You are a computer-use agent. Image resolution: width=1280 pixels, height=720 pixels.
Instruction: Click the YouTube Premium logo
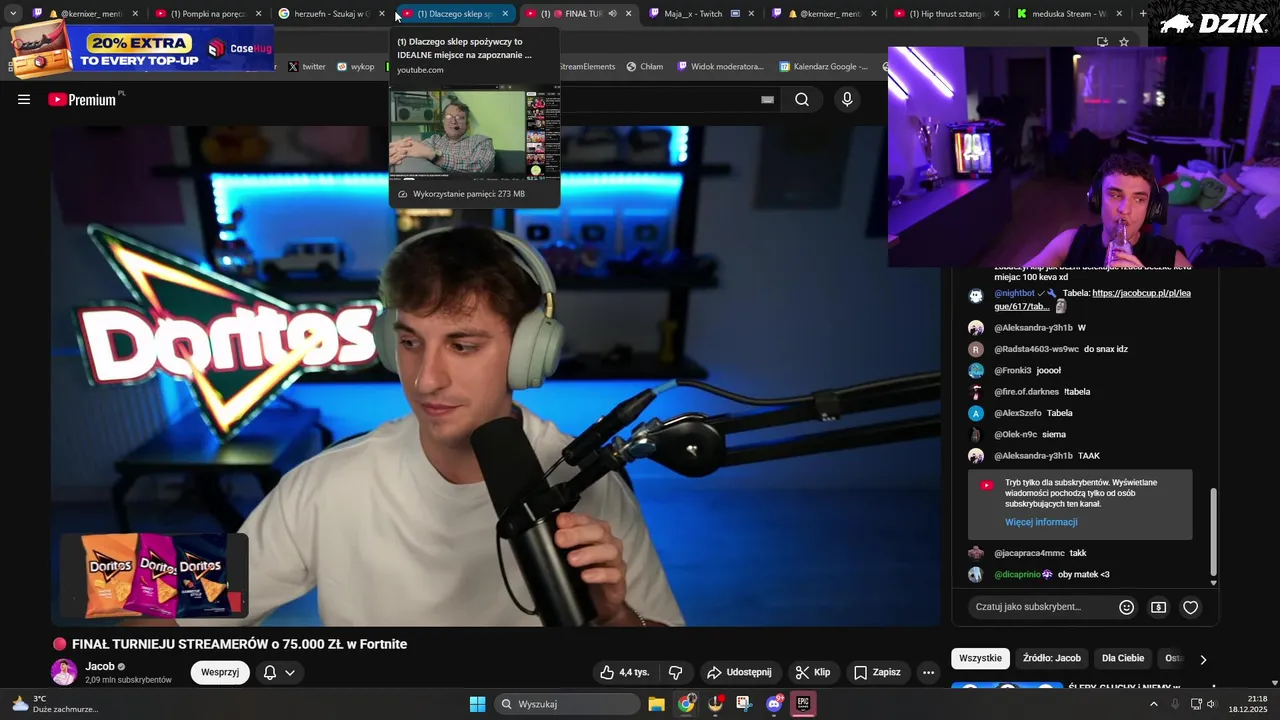click(x=82, y=100)
